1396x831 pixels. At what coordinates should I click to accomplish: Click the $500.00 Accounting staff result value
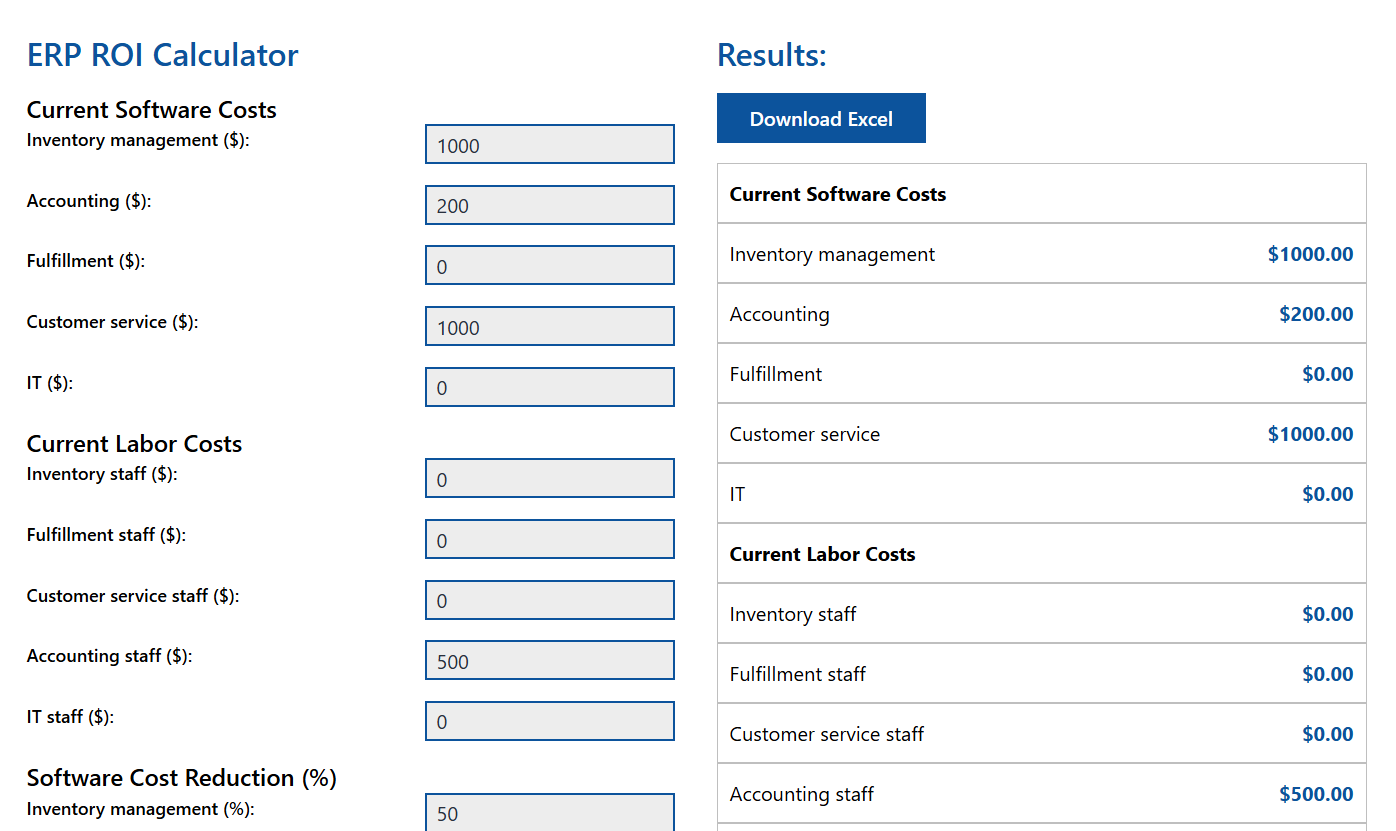[x=1316, y=794]
